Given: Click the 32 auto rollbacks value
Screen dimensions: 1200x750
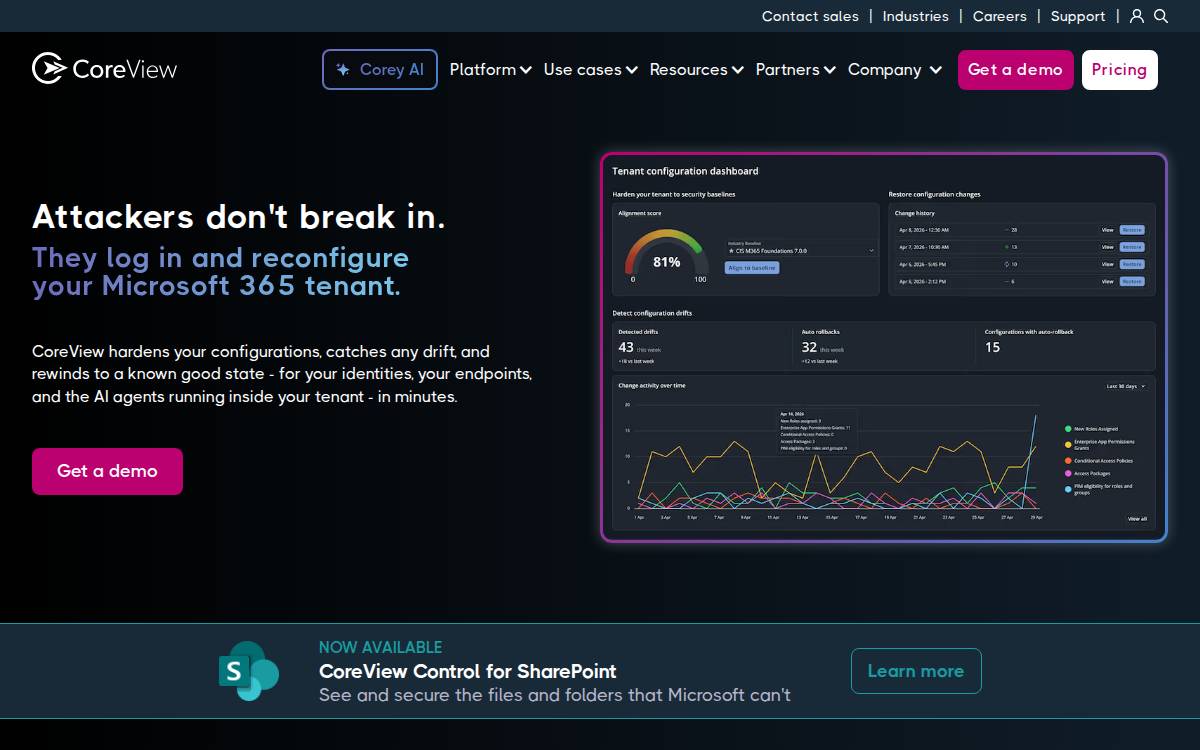Looking at the screenshot, I should (809, 347).
